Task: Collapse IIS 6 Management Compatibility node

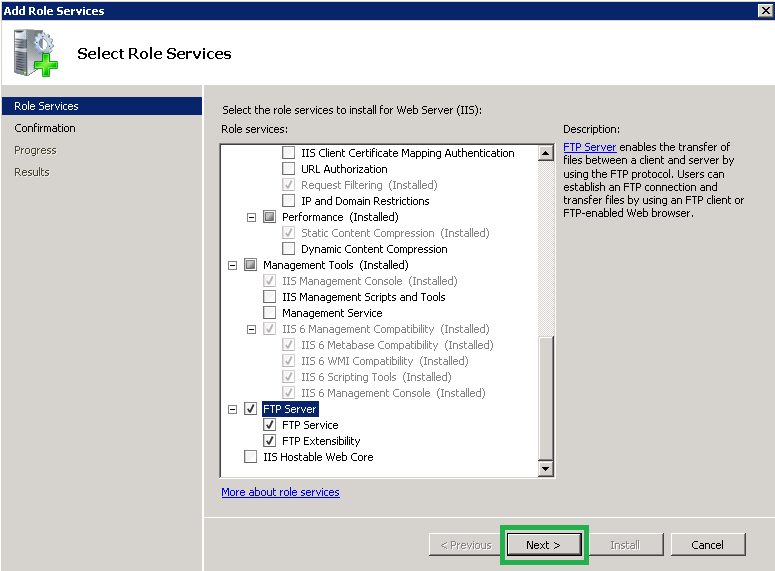Action: (x=251, y=329)
